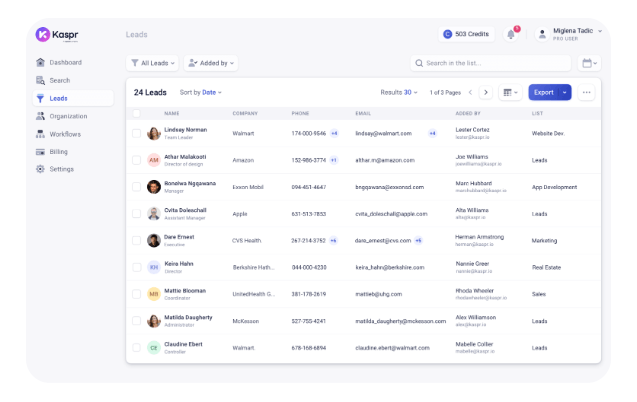Viewport: 637px width, 402px height.
Task: Check the Ronelwa Ngqawana row checkbox
Action: [x=136, y=187]
